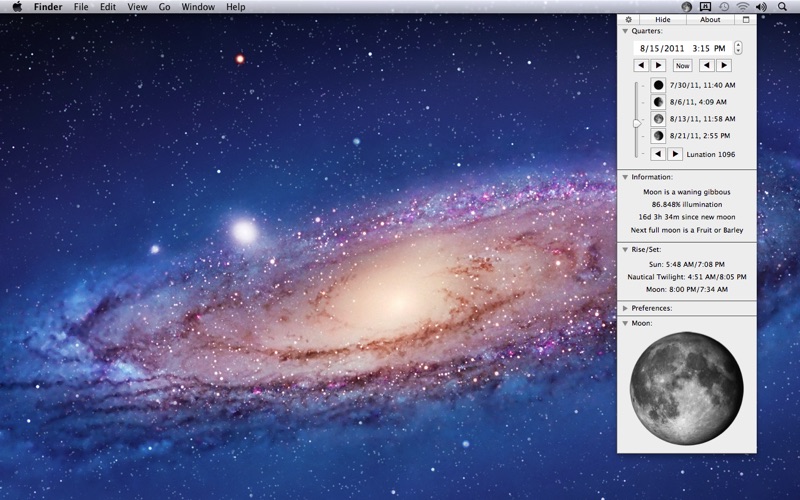Click the forward arrow in the pair after Now
The image size is (800, 500).
[723, 65]
